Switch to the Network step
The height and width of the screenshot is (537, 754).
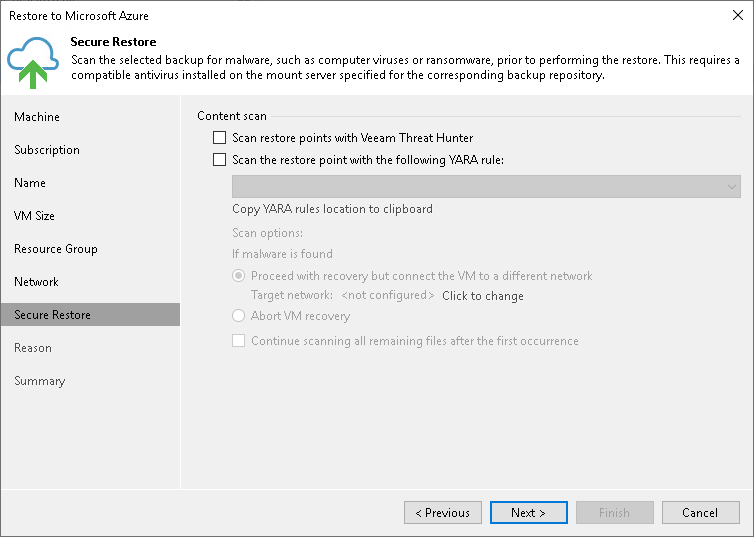[36, 282]
